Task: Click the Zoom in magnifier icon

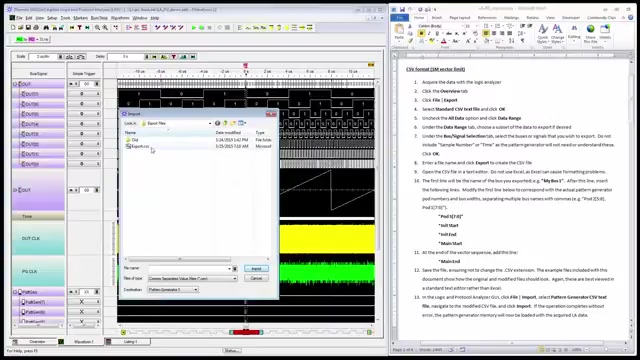Action: [x=105, y=27]
